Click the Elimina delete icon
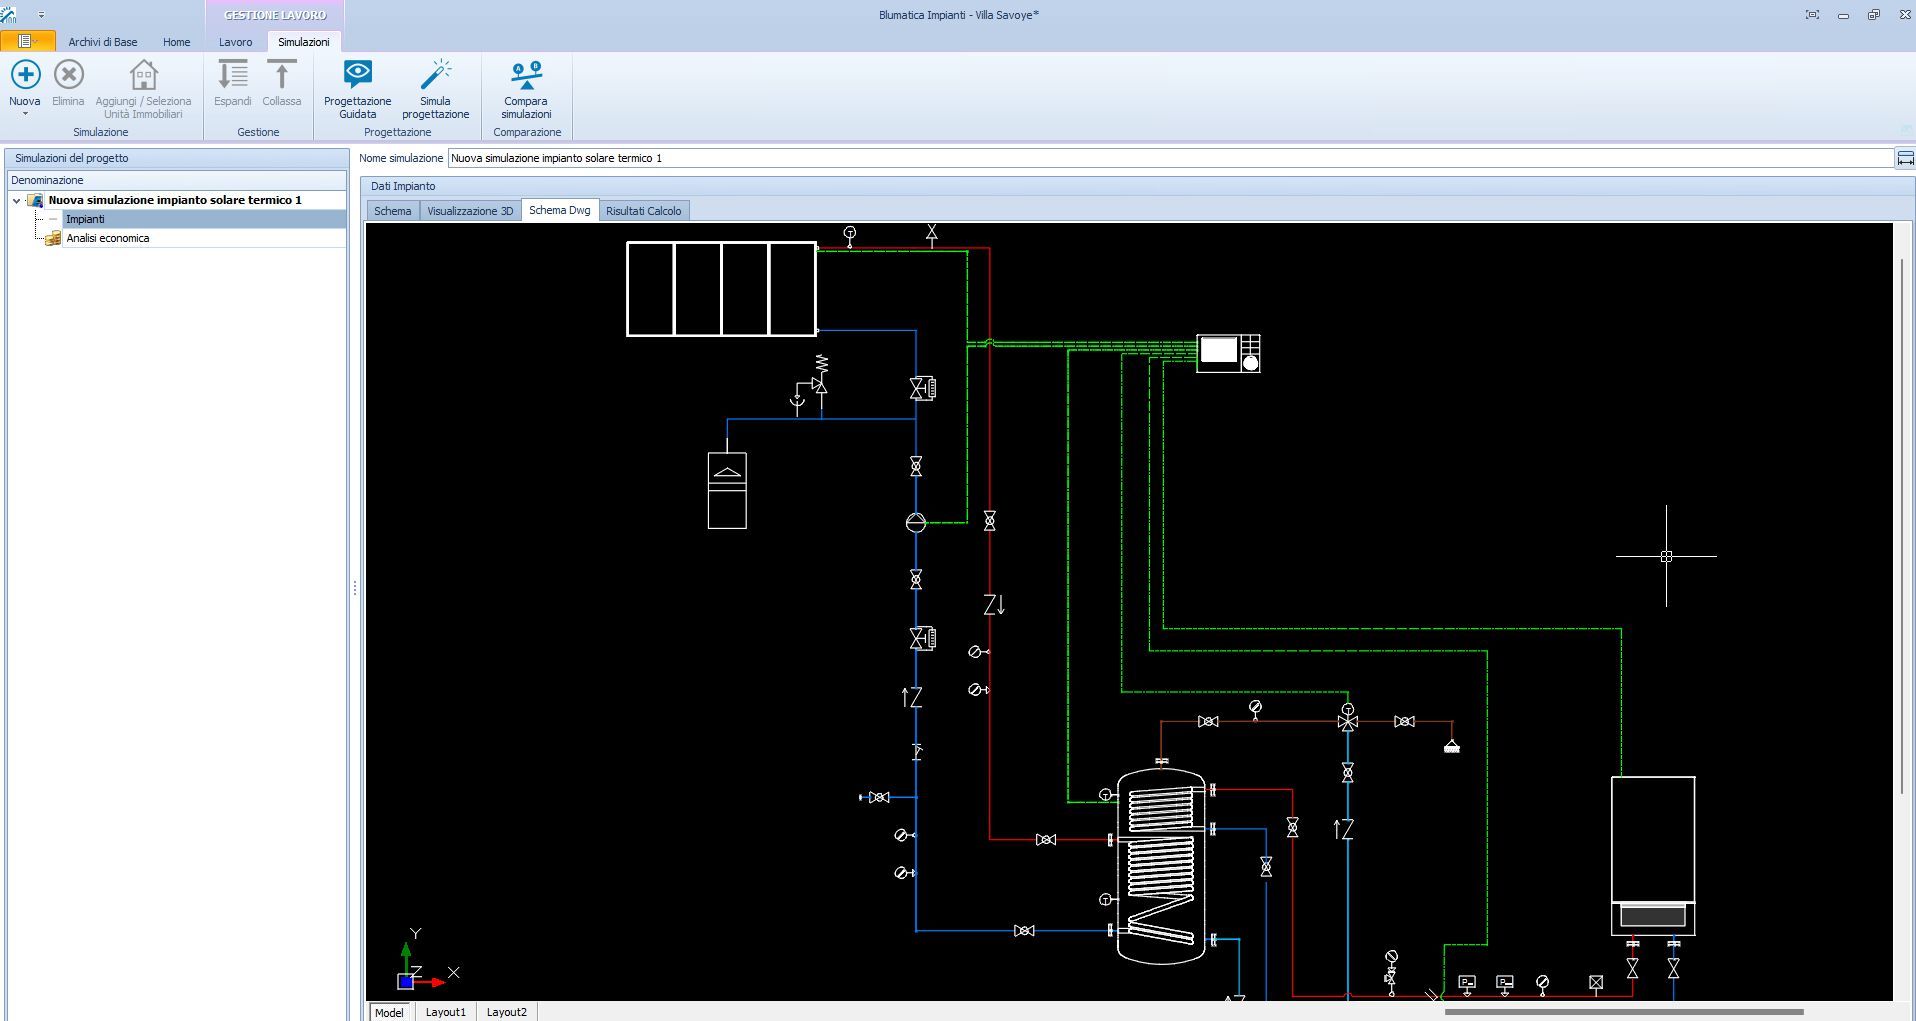This screenshot has height=1021, width=1916. pyautogui.click(x=68, y=75)
